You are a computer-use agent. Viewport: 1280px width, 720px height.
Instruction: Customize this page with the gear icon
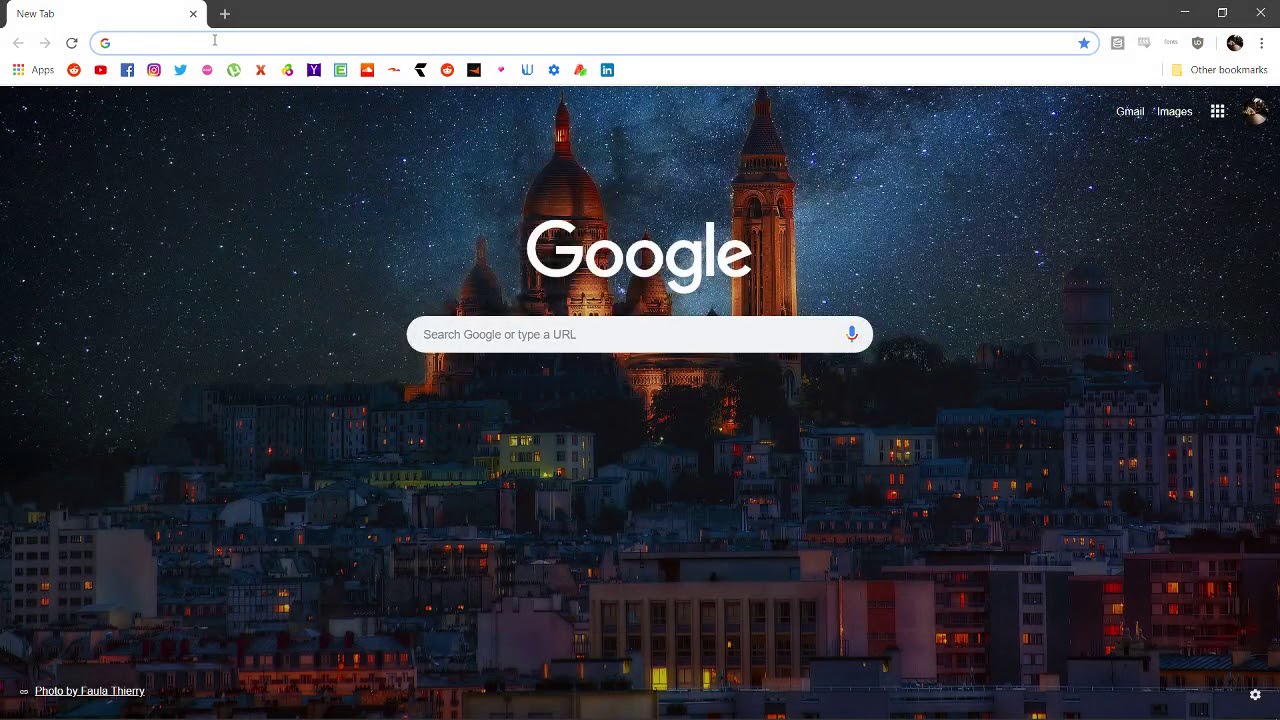pyautogui.click(x=1255, y=694)
